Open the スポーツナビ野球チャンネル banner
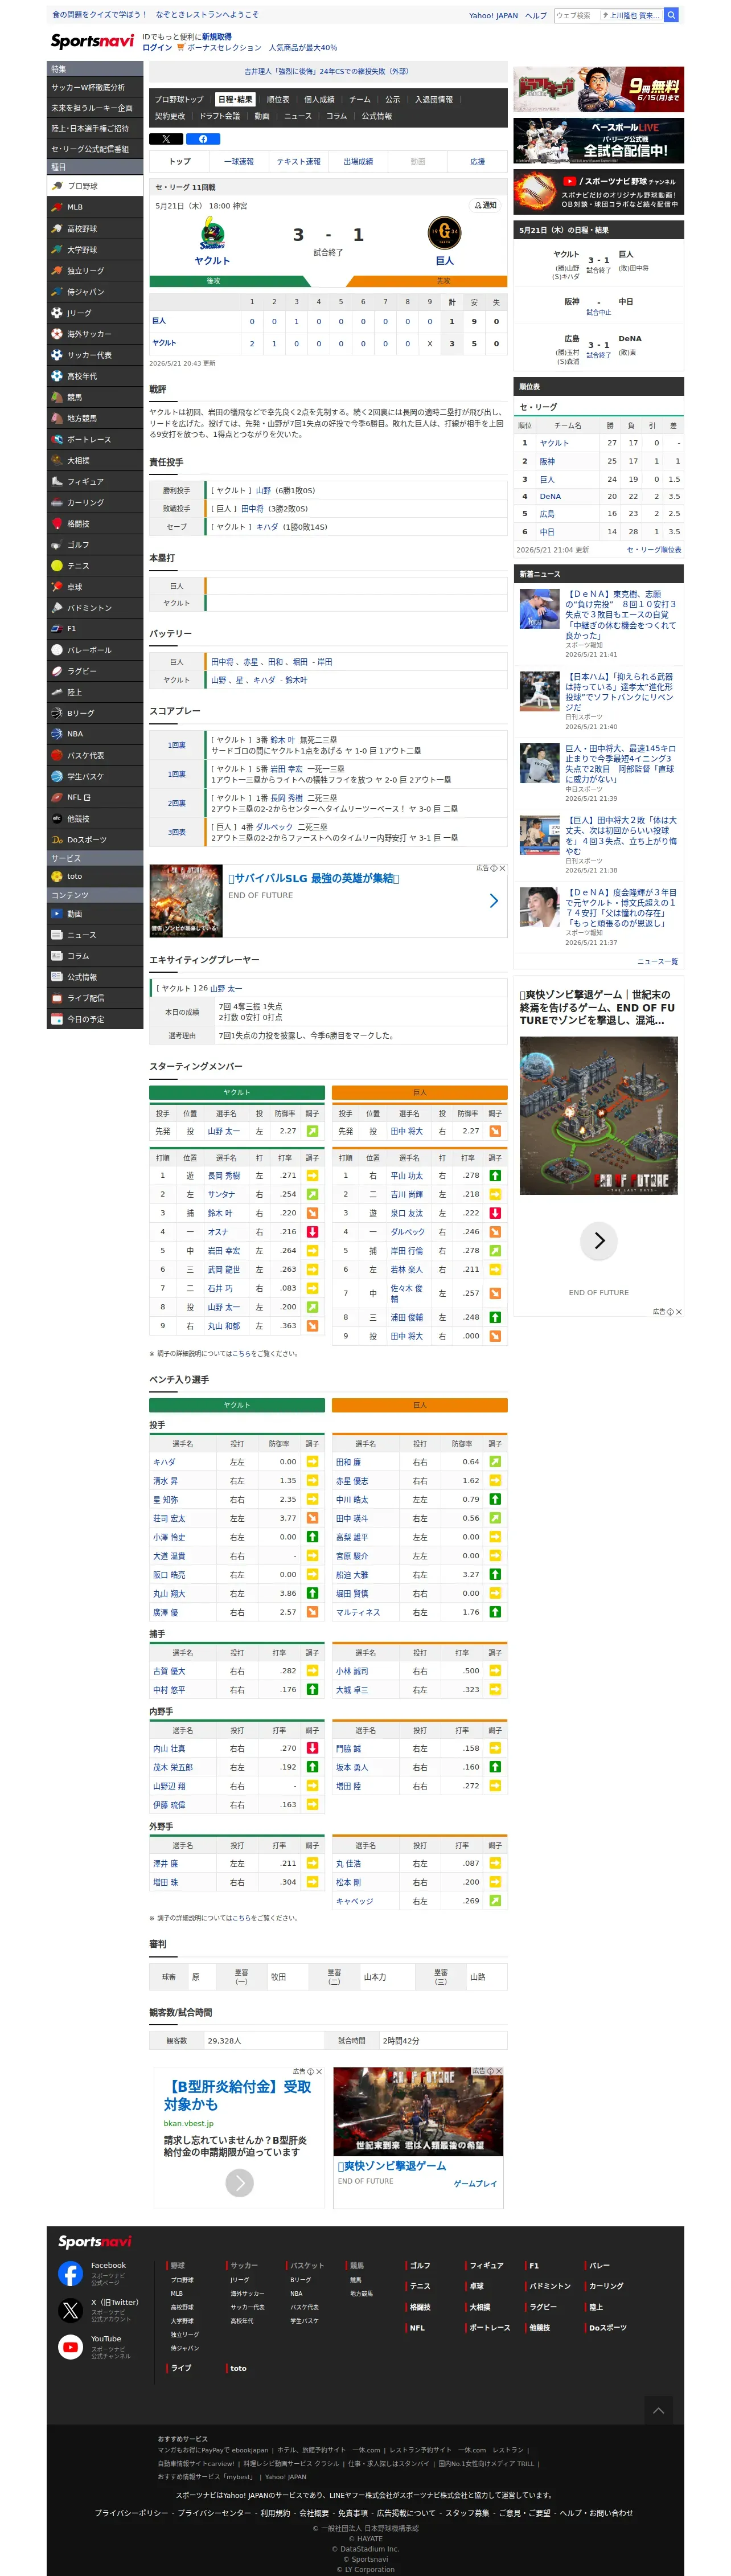The width and height of the screenshot is (731, 2576). point(599,192)
